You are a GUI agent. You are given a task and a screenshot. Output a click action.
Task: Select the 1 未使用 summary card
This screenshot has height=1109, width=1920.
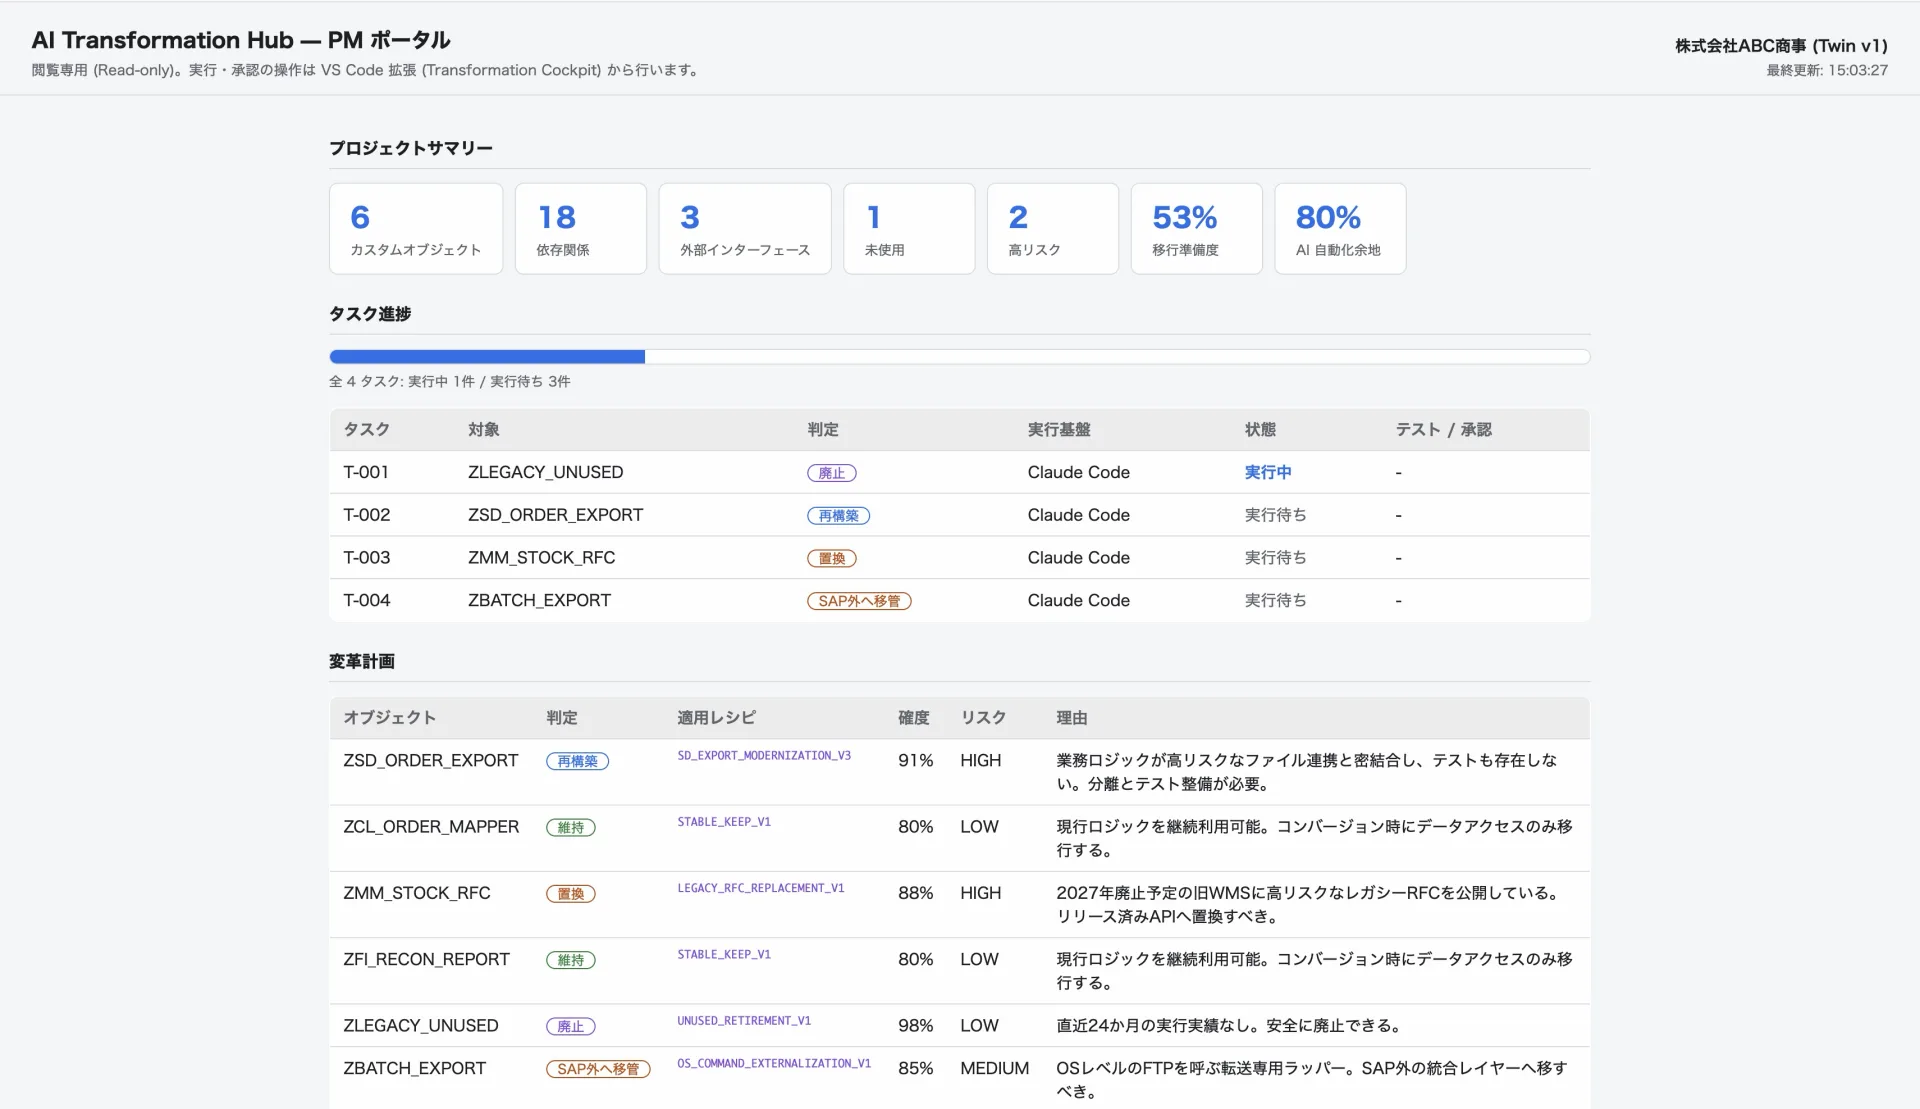click(909, 228)
